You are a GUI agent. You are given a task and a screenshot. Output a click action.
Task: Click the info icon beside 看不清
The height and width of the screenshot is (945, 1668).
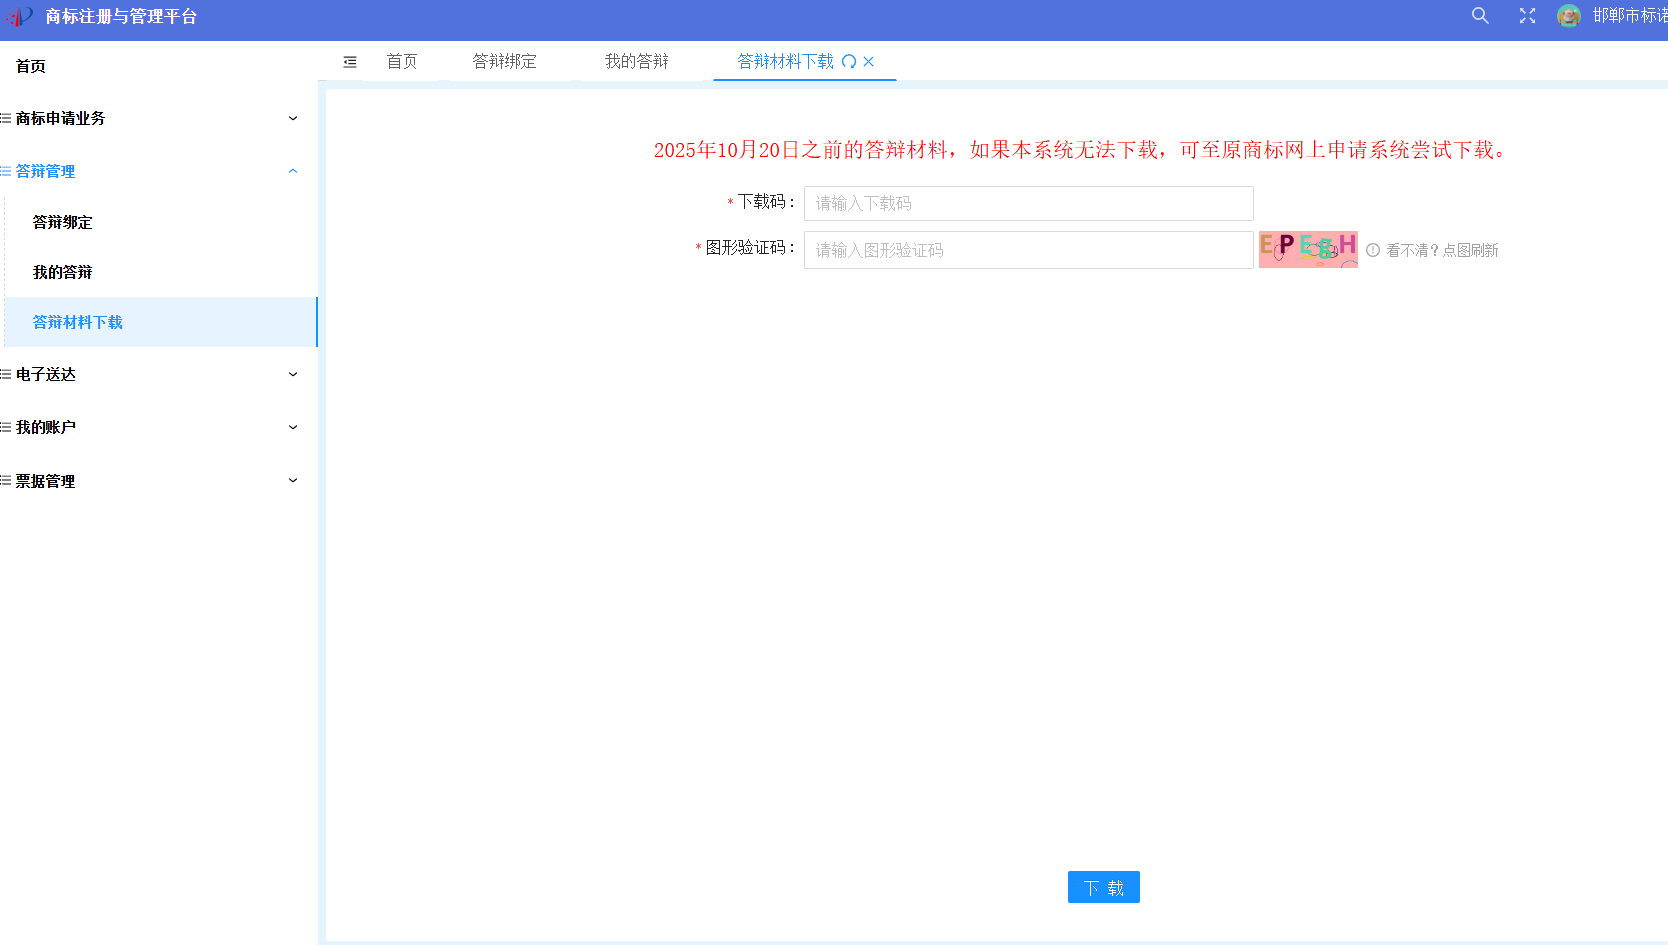1373,250
